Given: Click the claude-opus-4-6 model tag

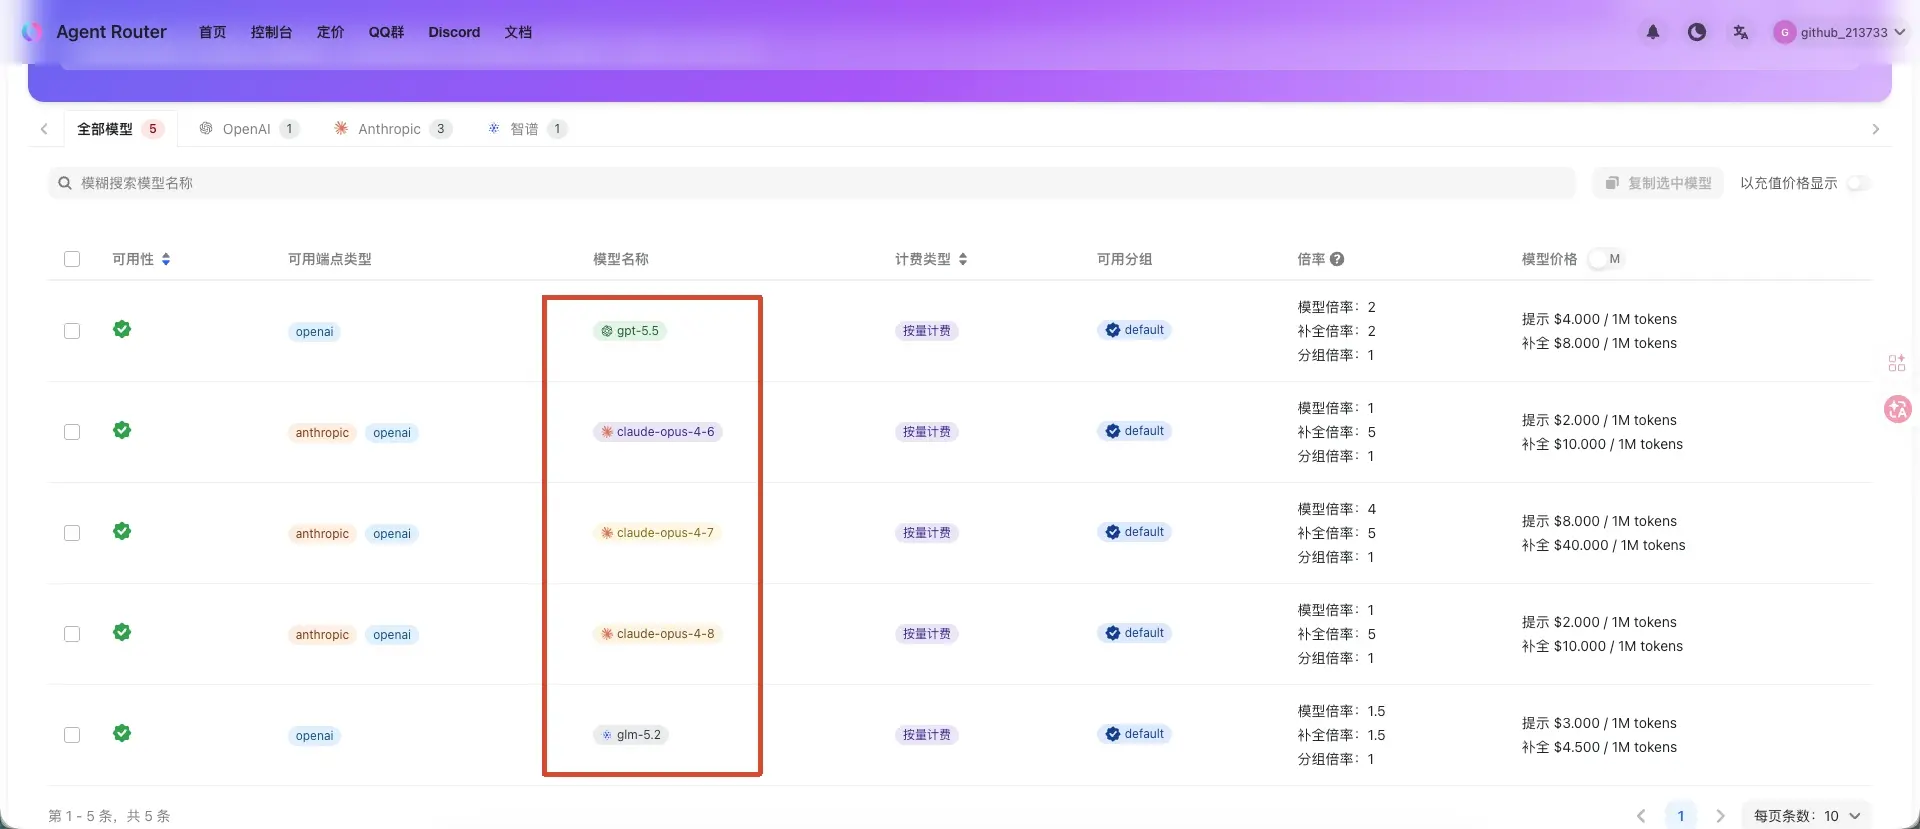Looking at the screenshot, I should 658,432.
